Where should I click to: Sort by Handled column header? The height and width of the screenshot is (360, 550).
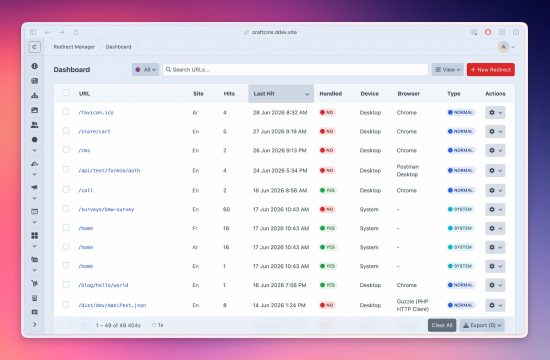click(330, 94)
